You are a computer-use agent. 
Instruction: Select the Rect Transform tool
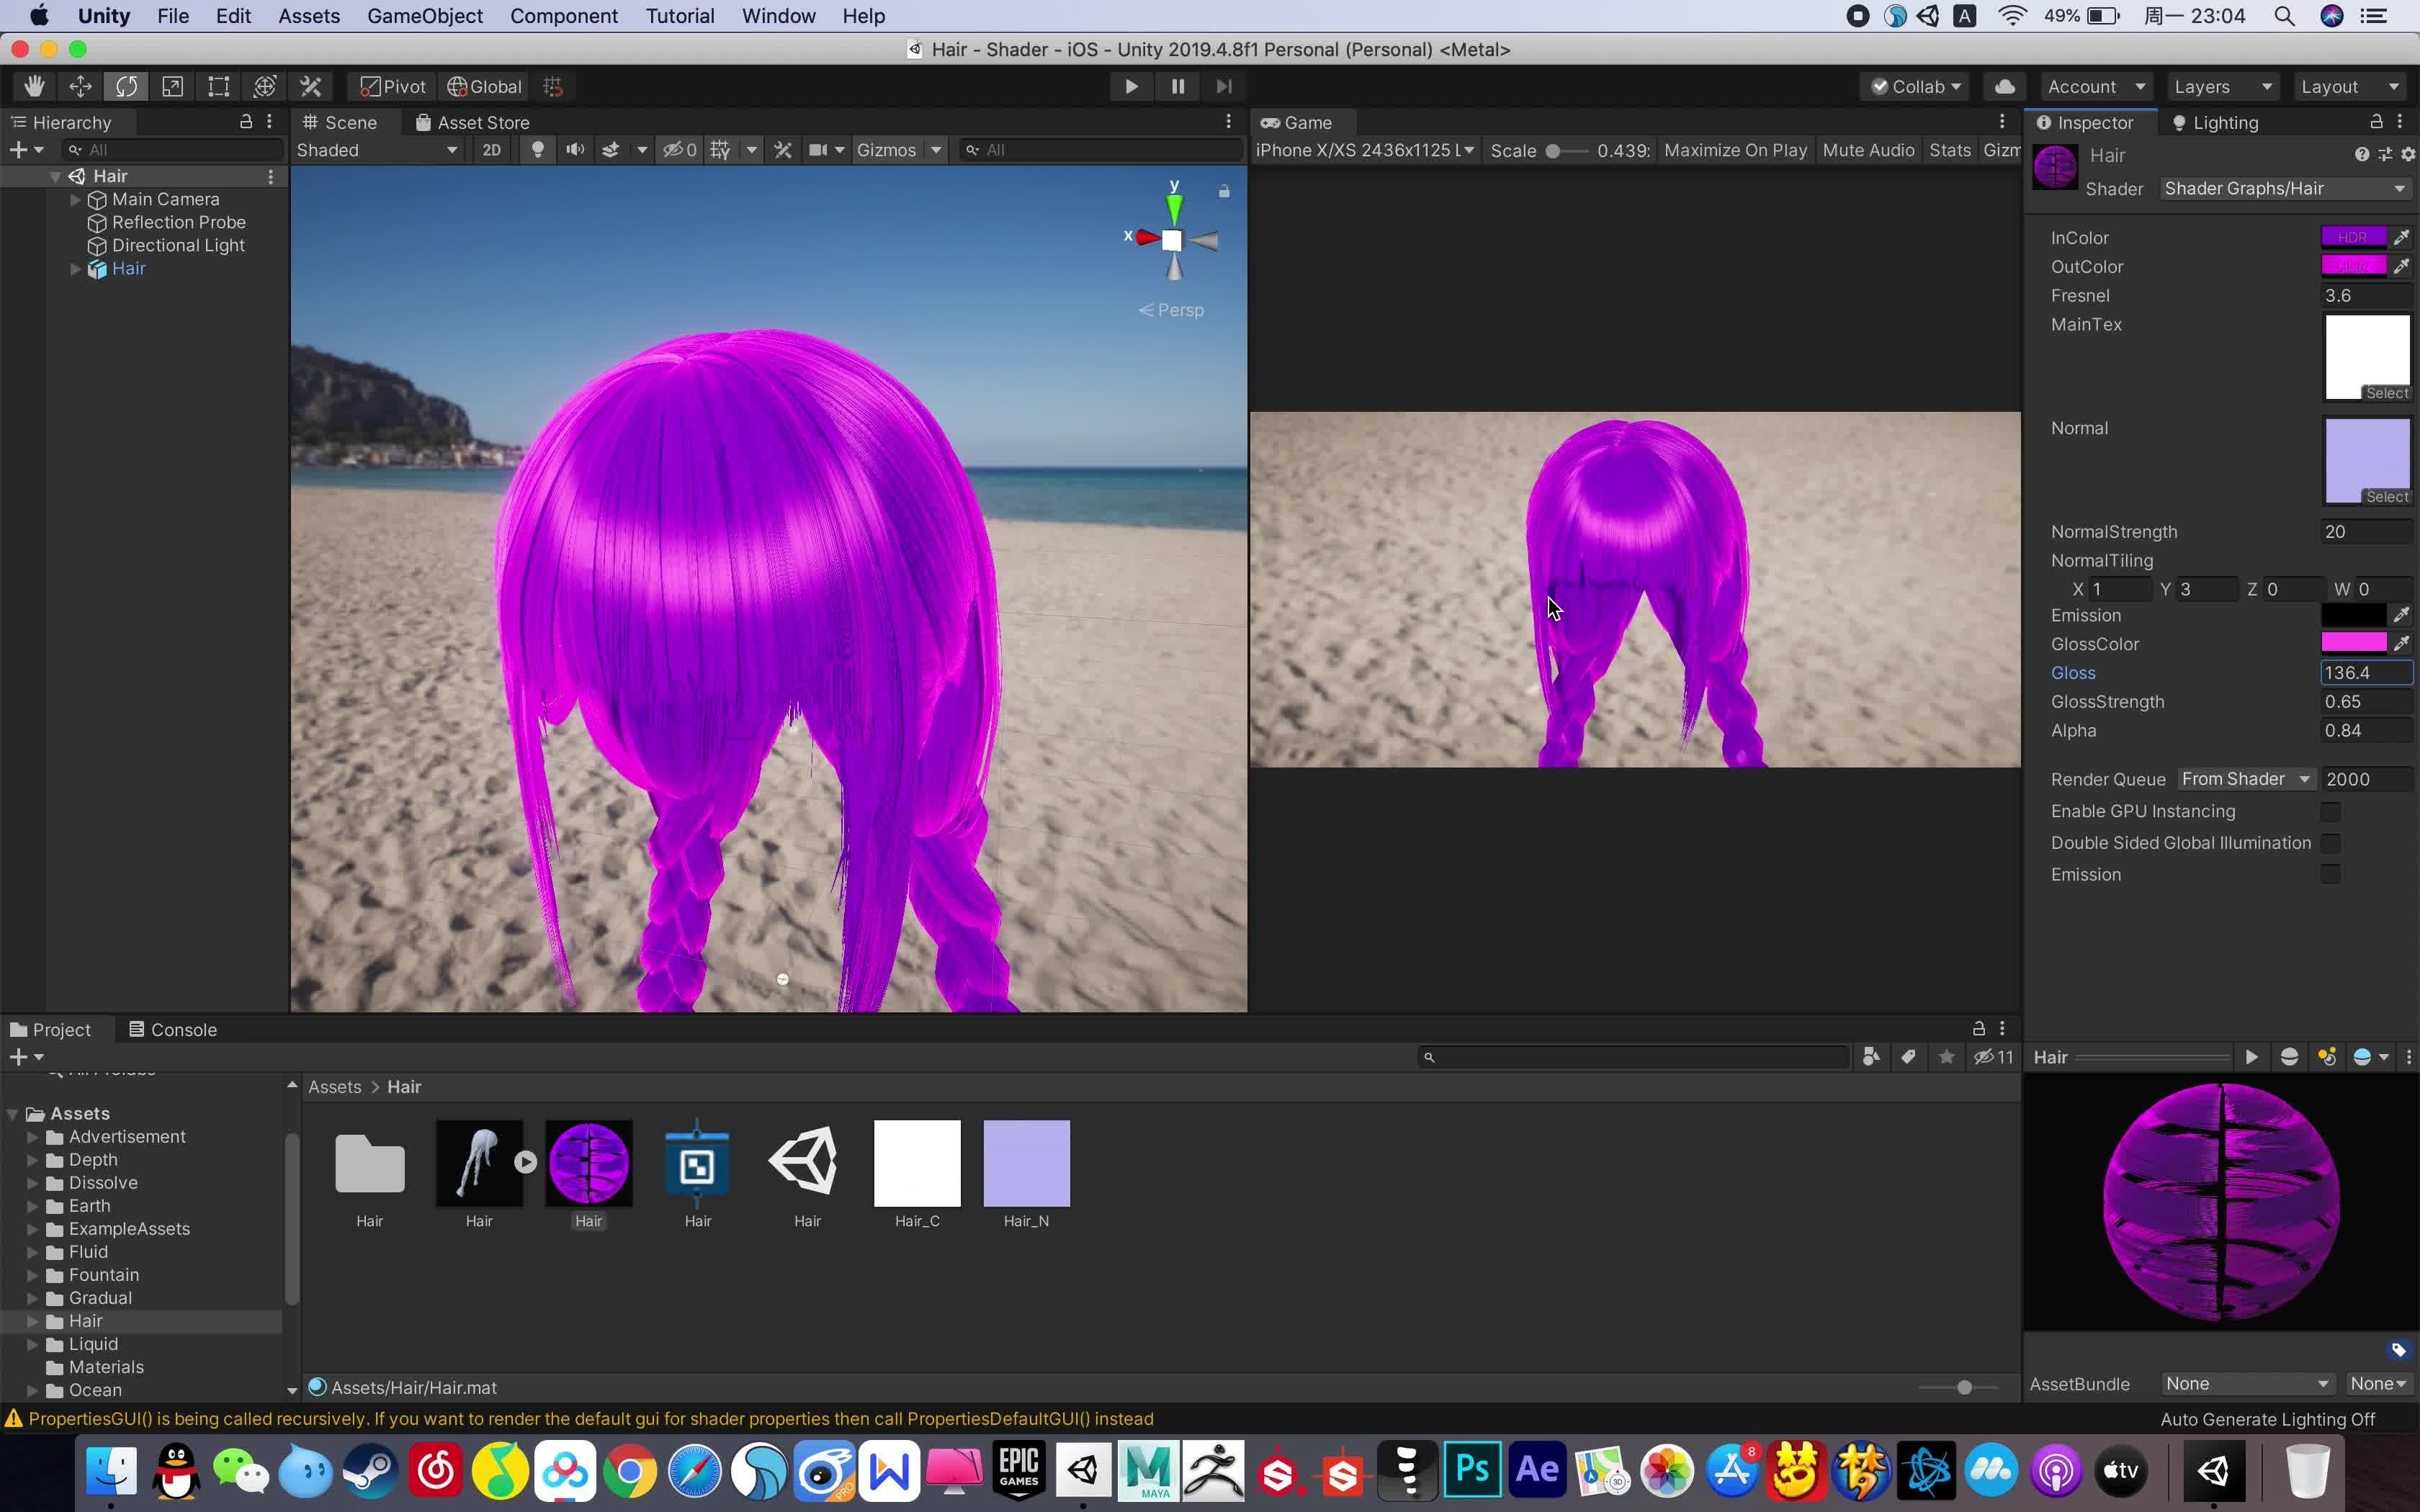(x=218, y=87)
